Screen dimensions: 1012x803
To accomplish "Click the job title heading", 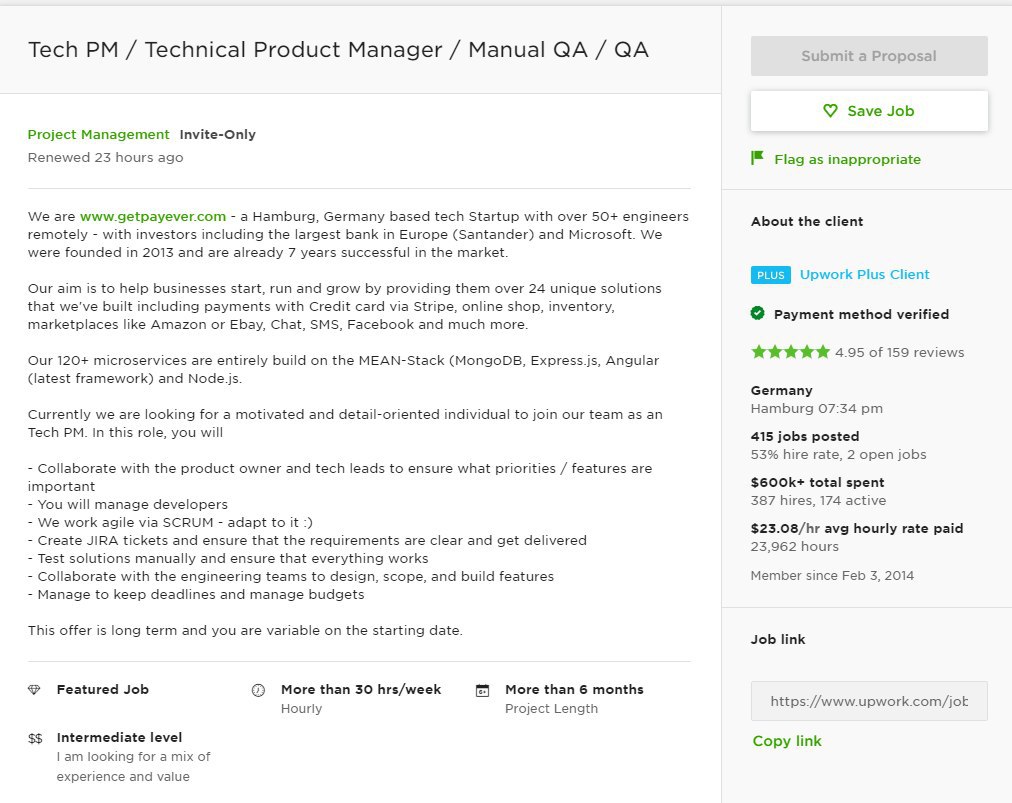I will point(338,50).
